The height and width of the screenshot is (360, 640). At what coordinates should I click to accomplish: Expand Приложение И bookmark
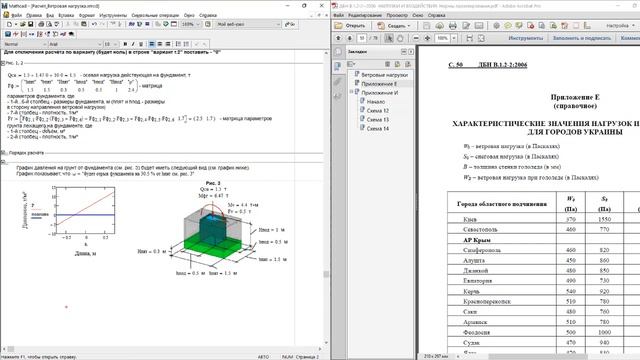[351, 92]
